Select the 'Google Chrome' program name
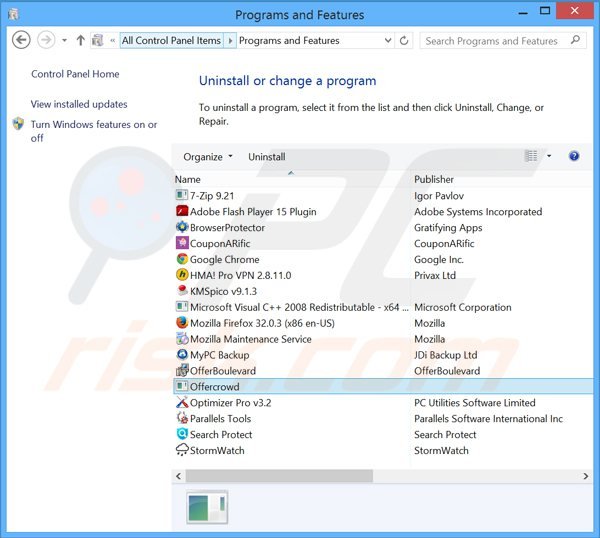Image resolution: width=600 pixels, height=538 pixels. point(224,259)
